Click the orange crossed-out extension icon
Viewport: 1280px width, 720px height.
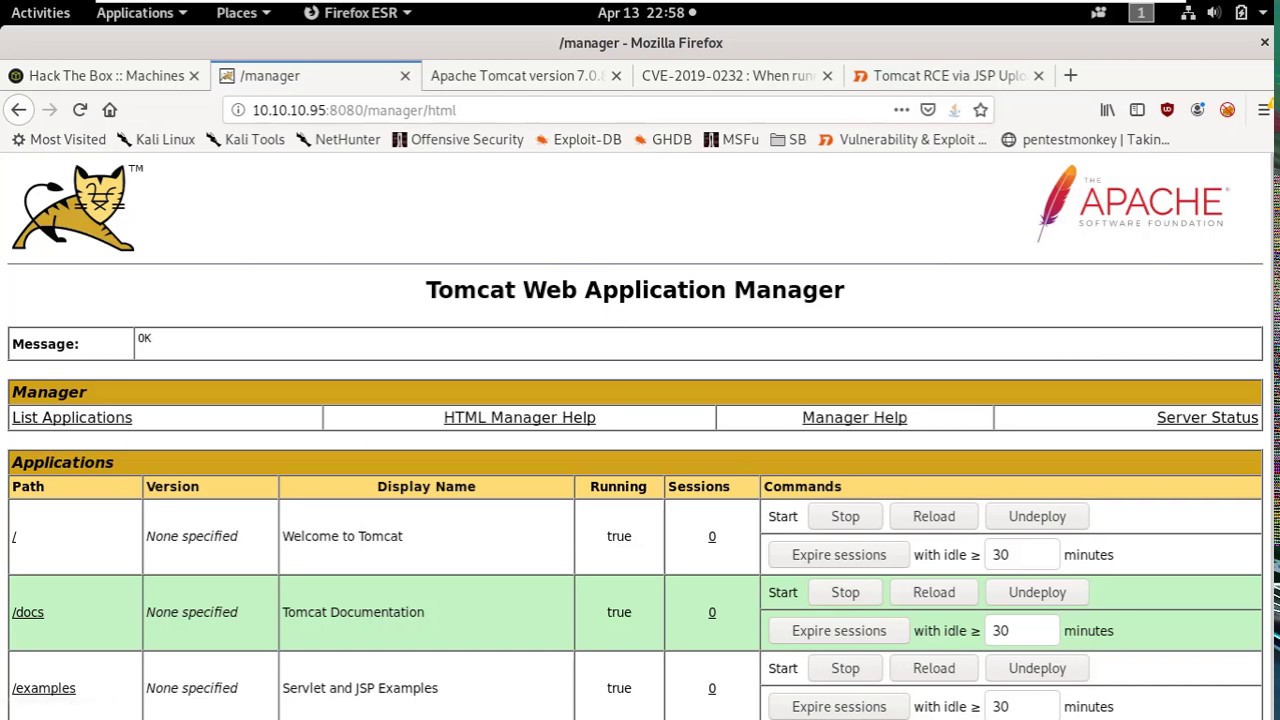click(x=1227, y=110)
